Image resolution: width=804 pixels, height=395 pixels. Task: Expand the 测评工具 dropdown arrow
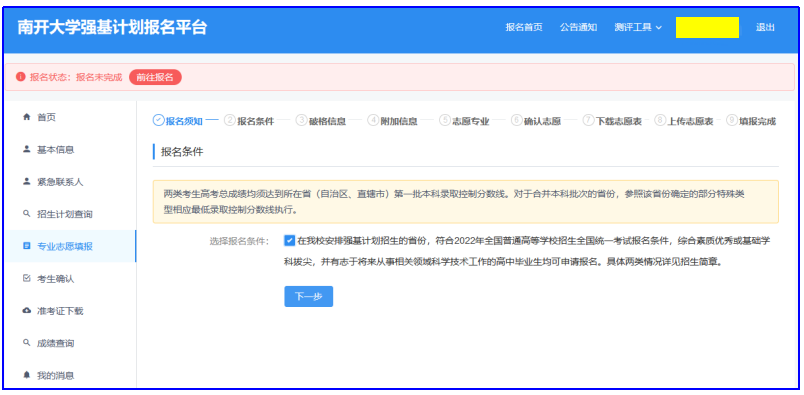pos(658,28)
